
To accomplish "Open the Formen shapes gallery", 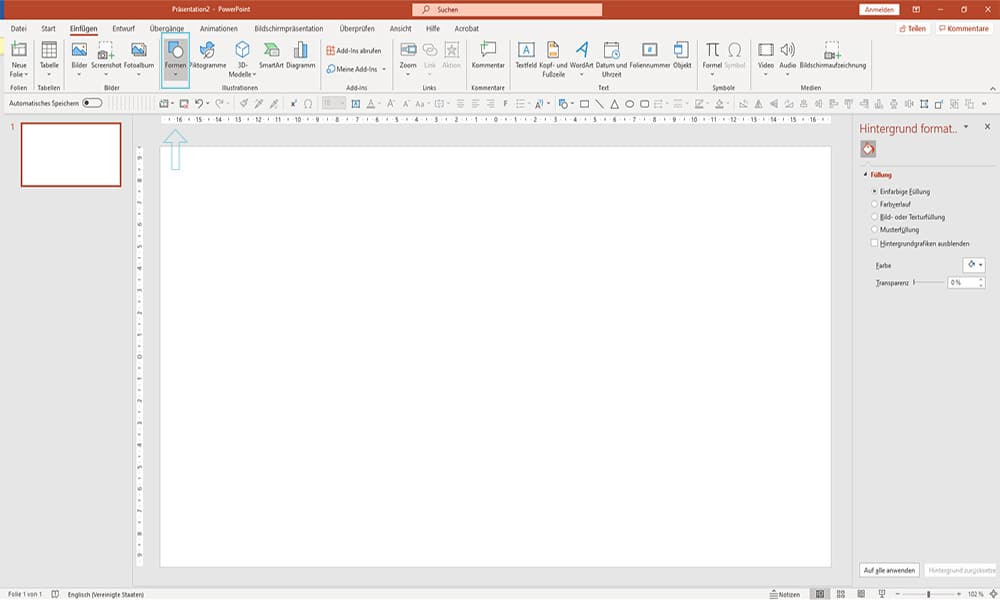I will [x=175, y=59].
